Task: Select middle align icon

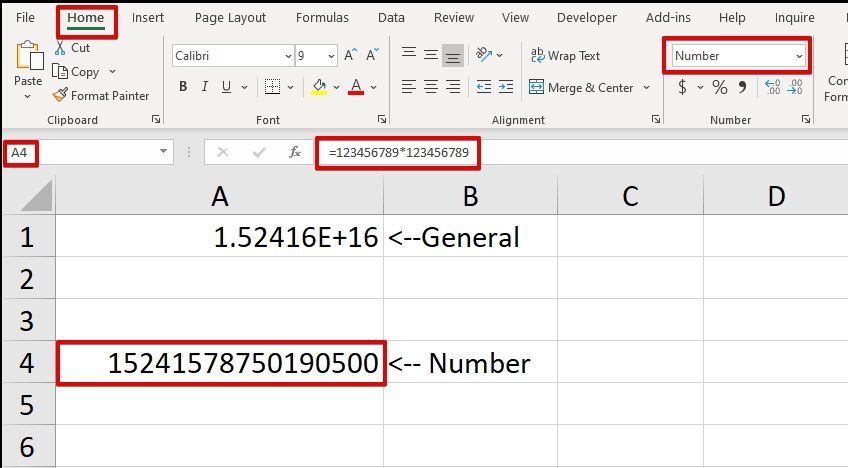Action: [431, 55]
